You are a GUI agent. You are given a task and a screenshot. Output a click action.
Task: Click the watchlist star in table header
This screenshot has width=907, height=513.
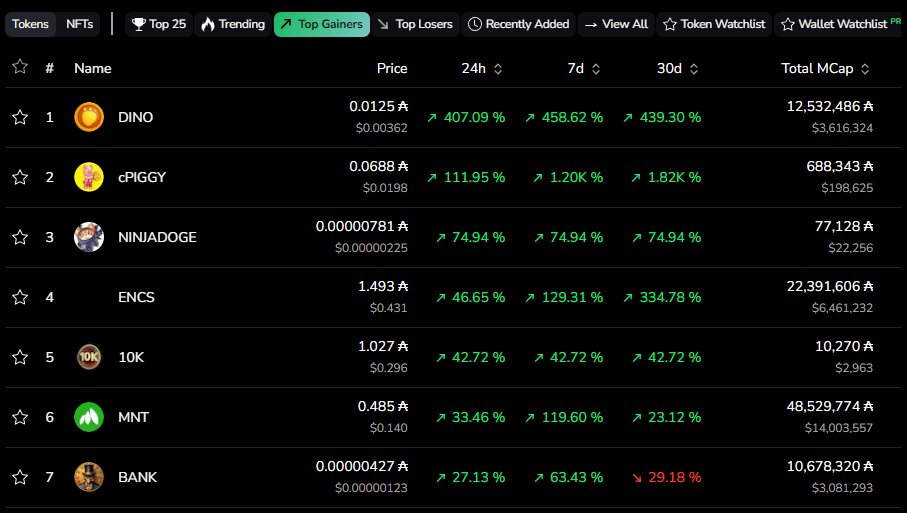tap(20, 67)
